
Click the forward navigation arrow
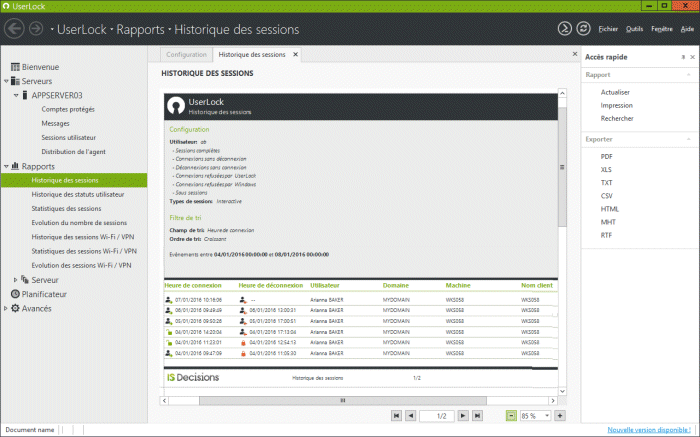36,29
